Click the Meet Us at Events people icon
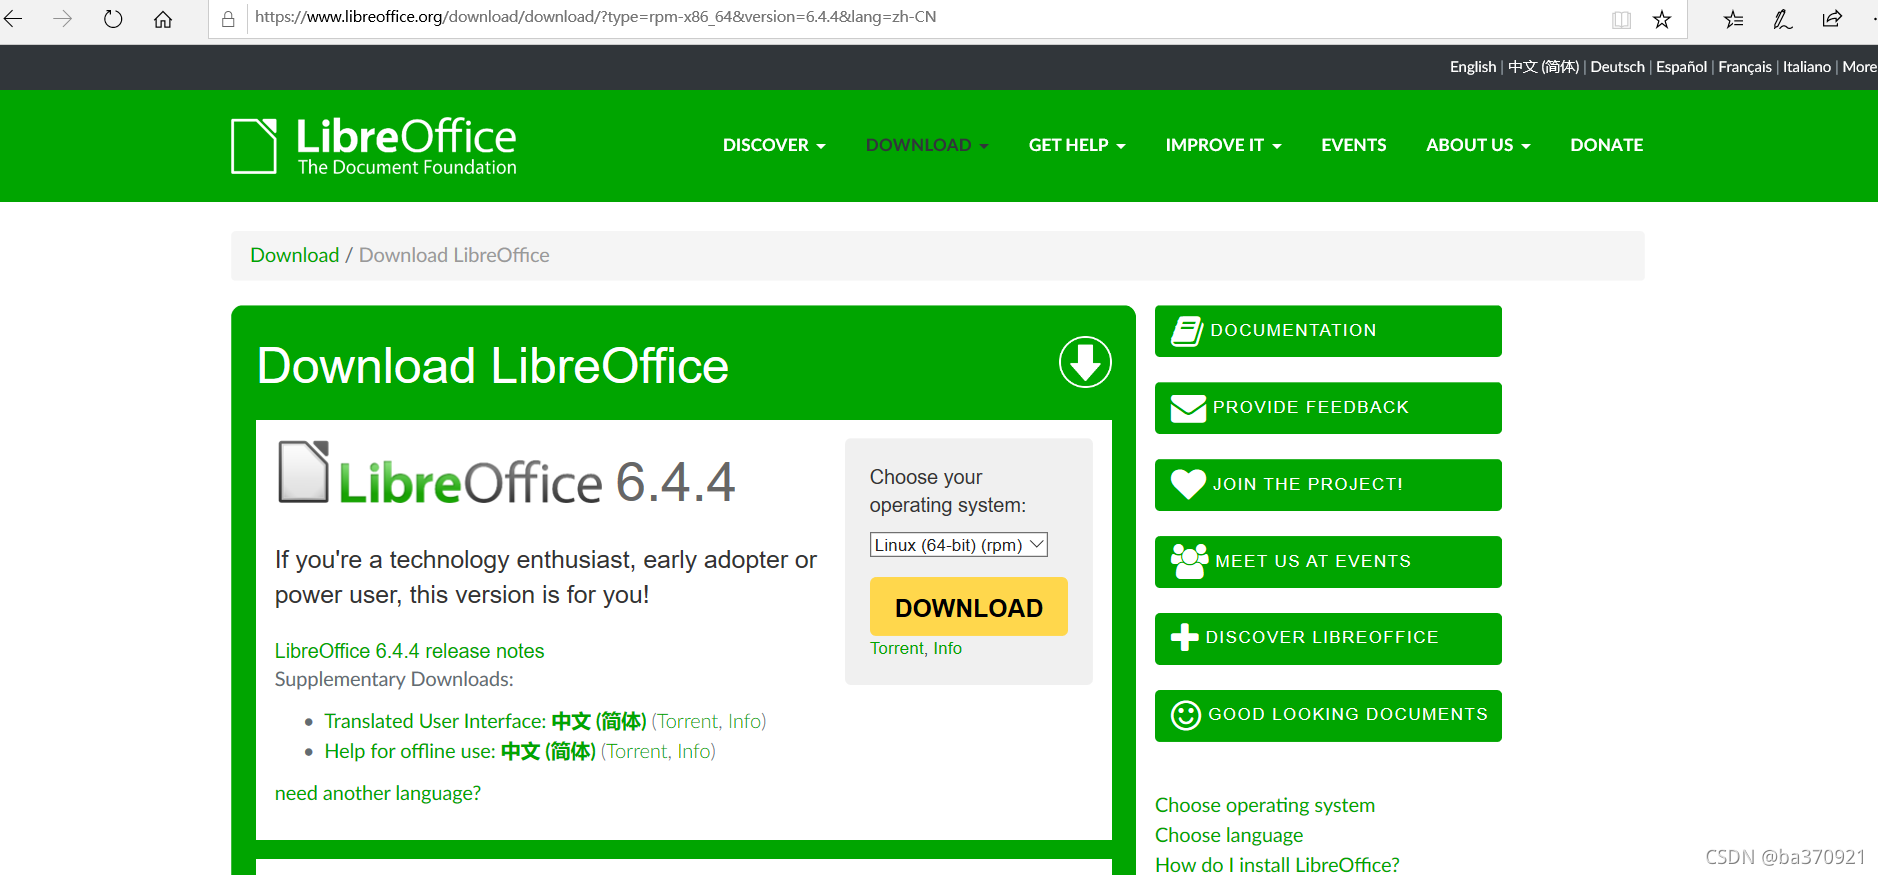The width and height of the screenshot is (1878, 875). coord(1189,561)
